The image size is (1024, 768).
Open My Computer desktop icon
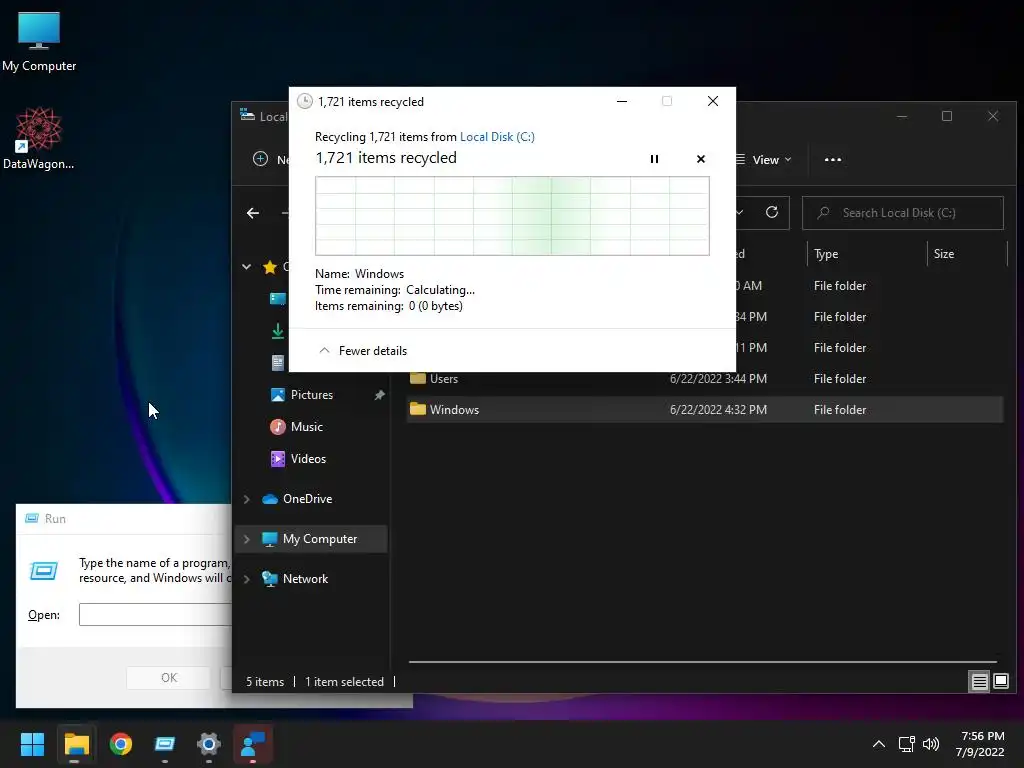39,40
